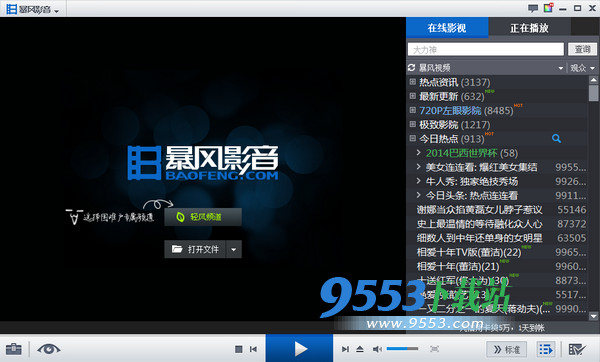600x362 pixels.
Task: Open the toolbox briefcase icon
Action: click(14, 349)
